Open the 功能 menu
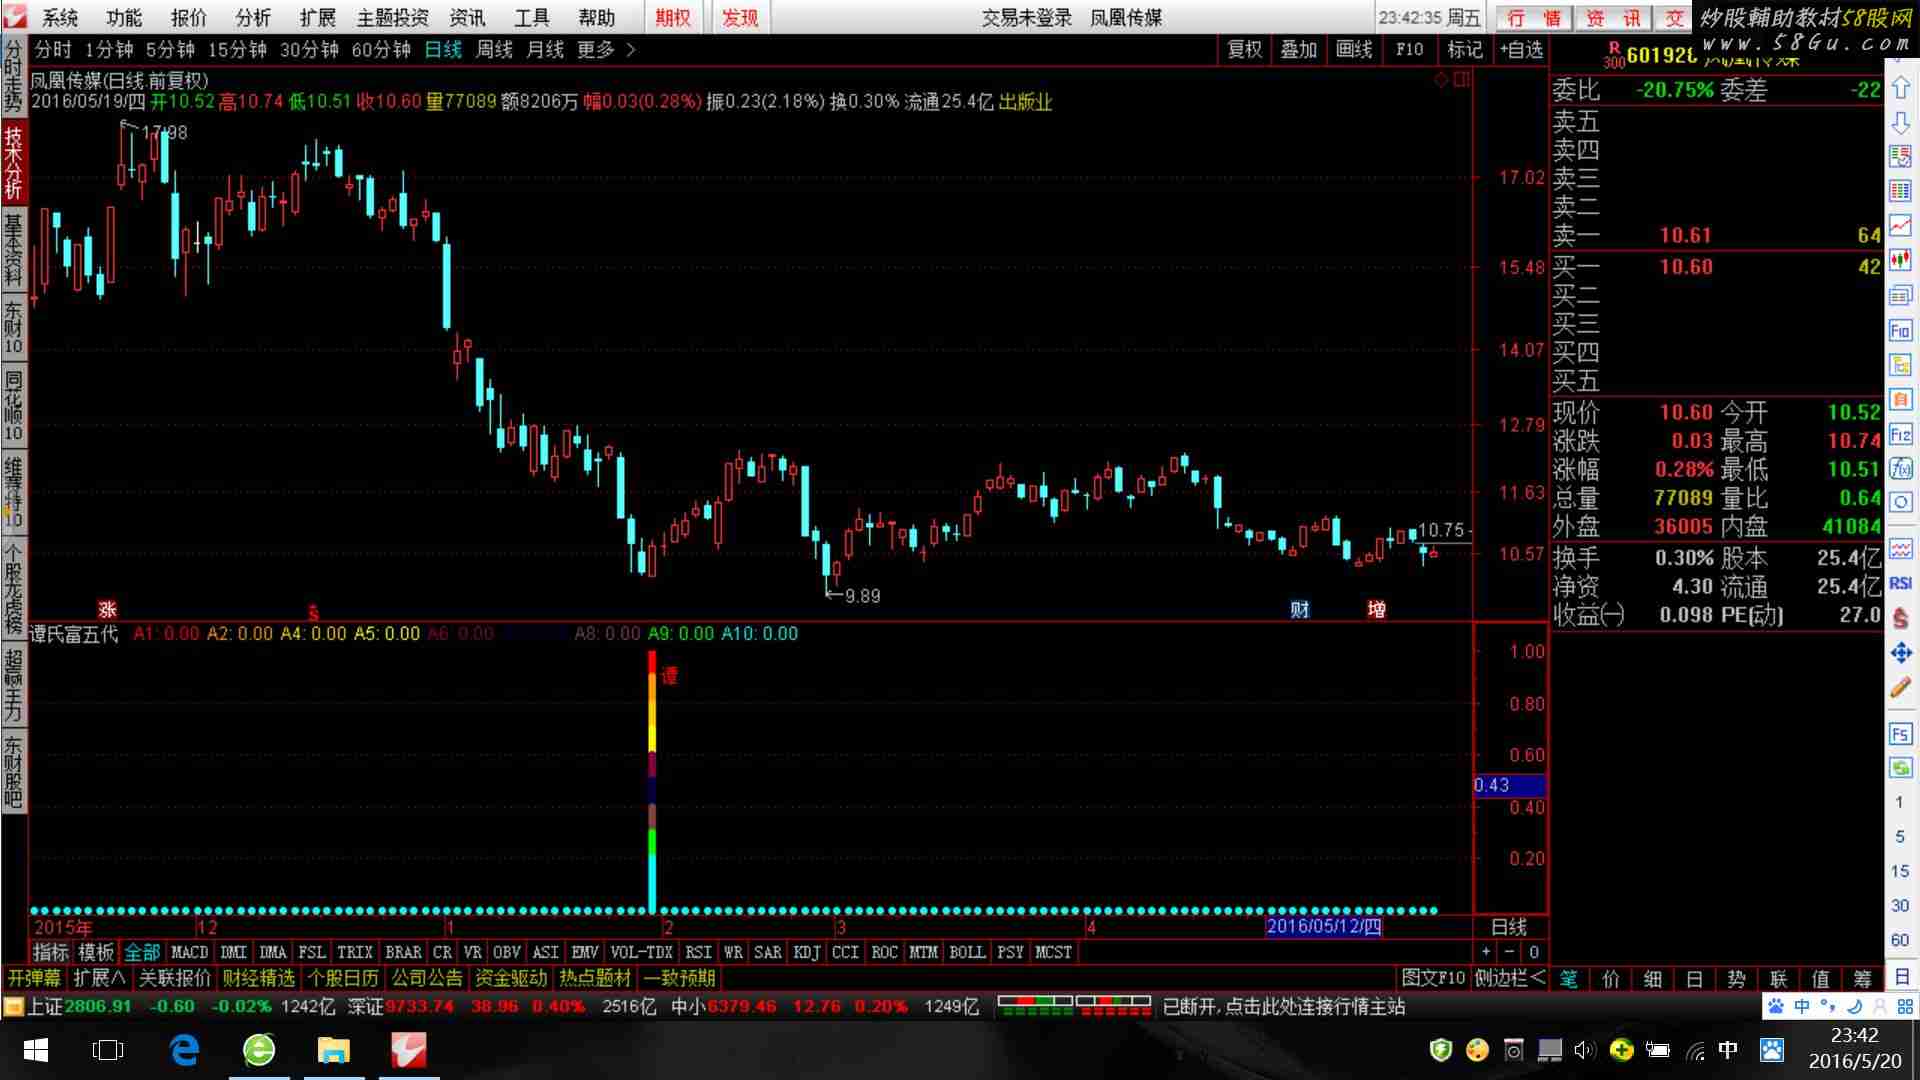Screen dimensions: 1920x1080 [124, 17]
